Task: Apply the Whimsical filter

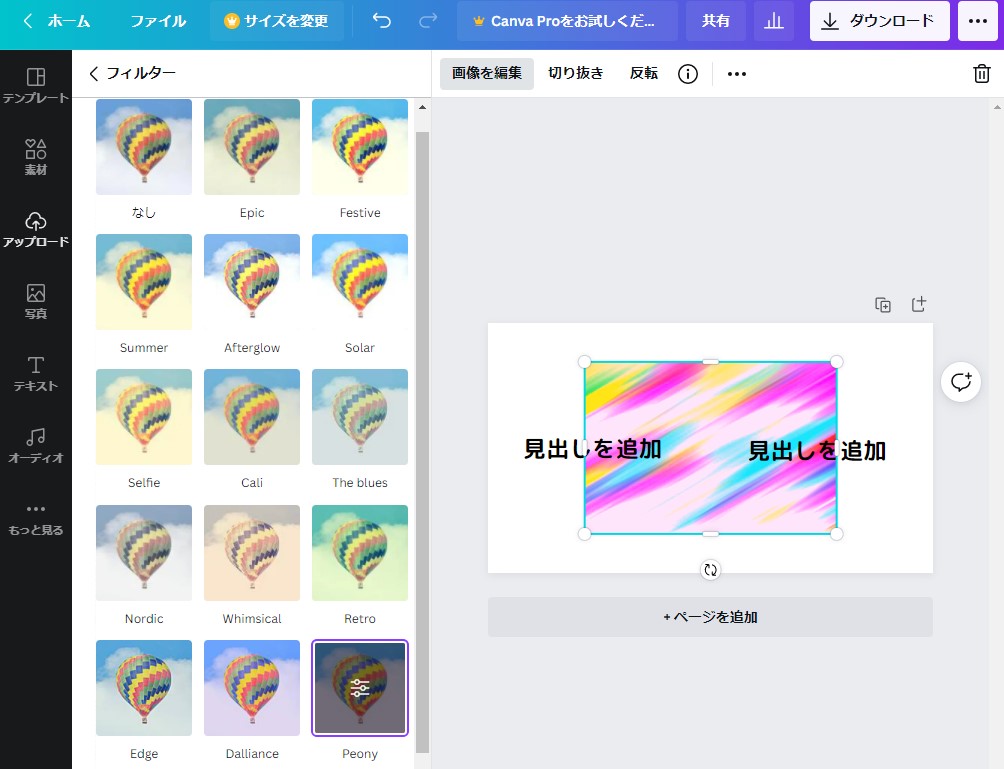Action: click(x=252, y=553)
